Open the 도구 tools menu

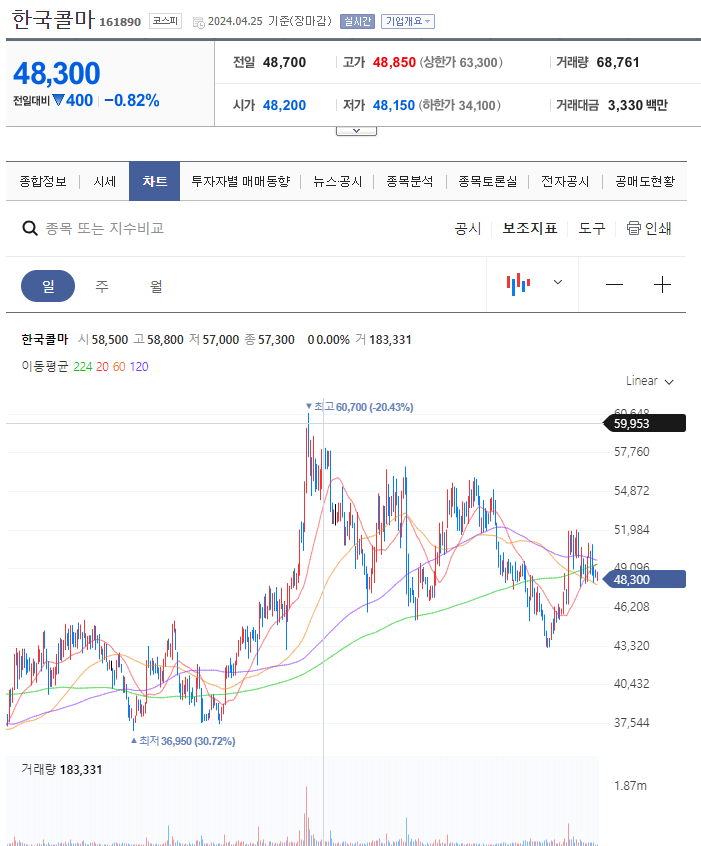pos(592,228)
